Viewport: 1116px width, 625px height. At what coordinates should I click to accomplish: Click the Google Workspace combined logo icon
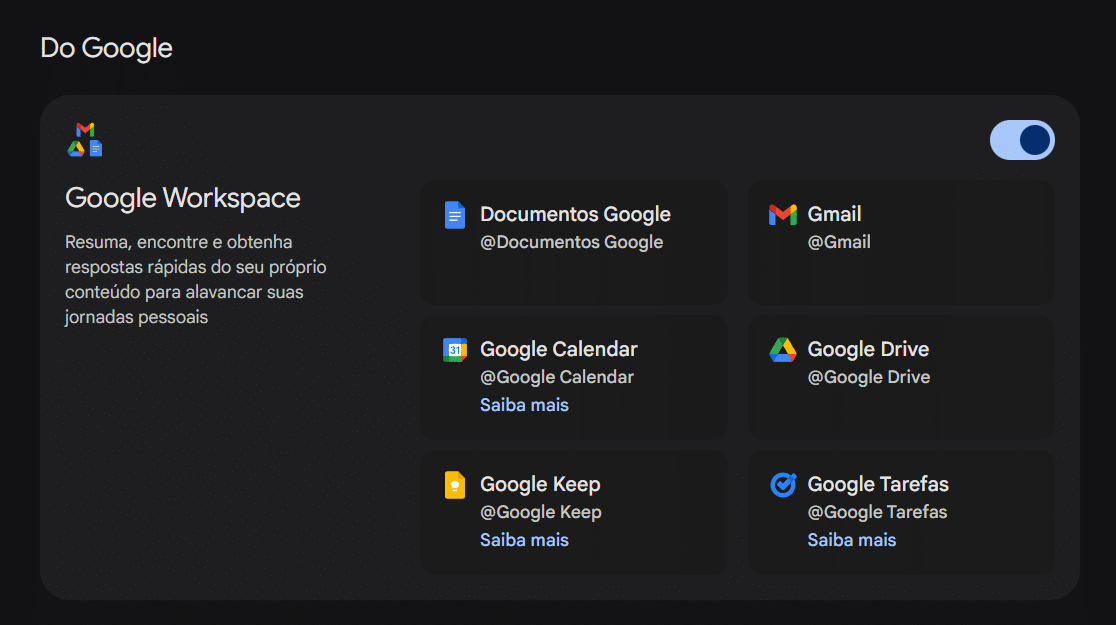click(x=85, y=140)
